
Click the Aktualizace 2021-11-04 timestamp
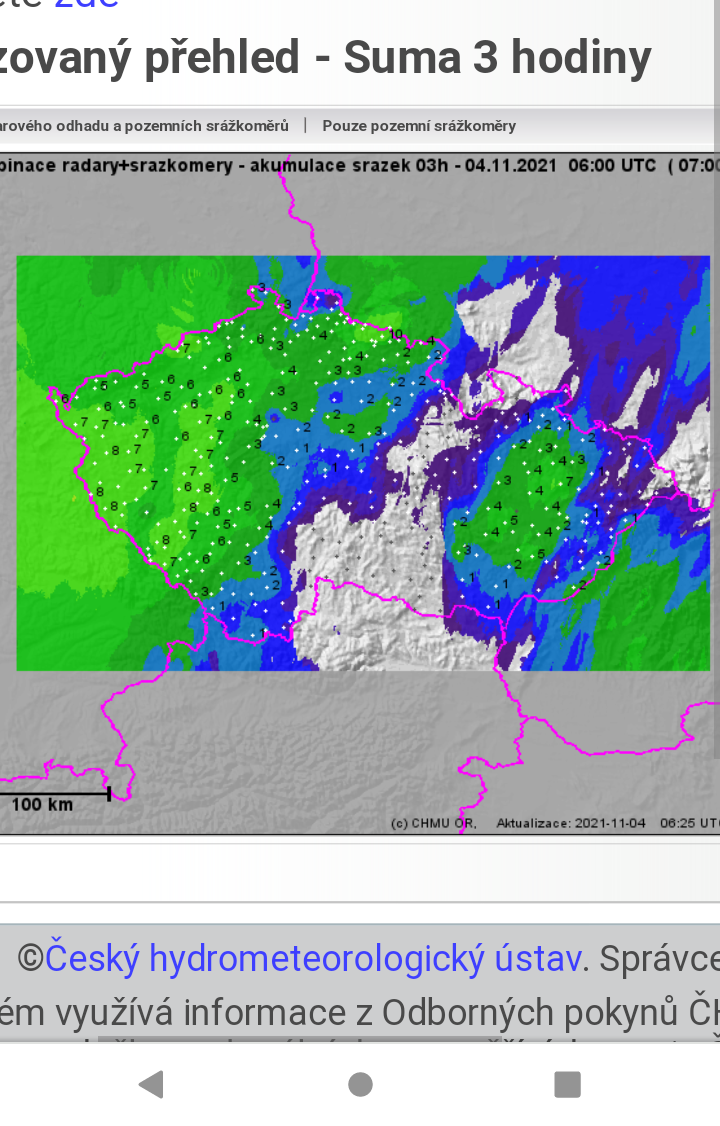point(571,823)
